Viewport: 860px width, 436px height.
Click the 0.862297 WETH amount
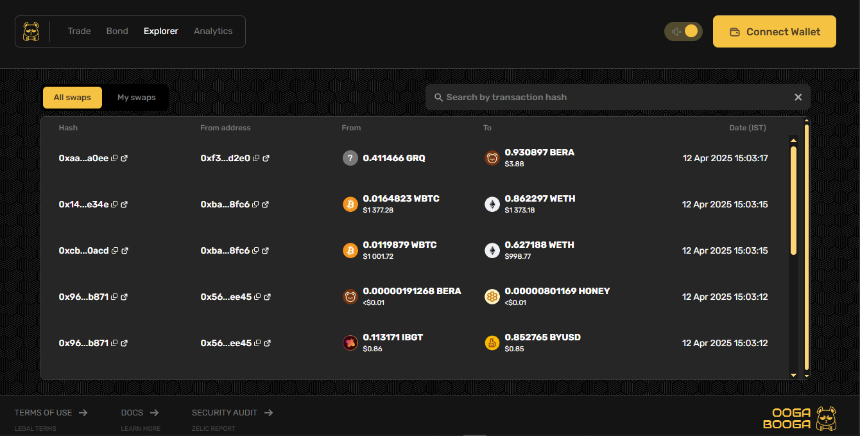coord(540,199)
